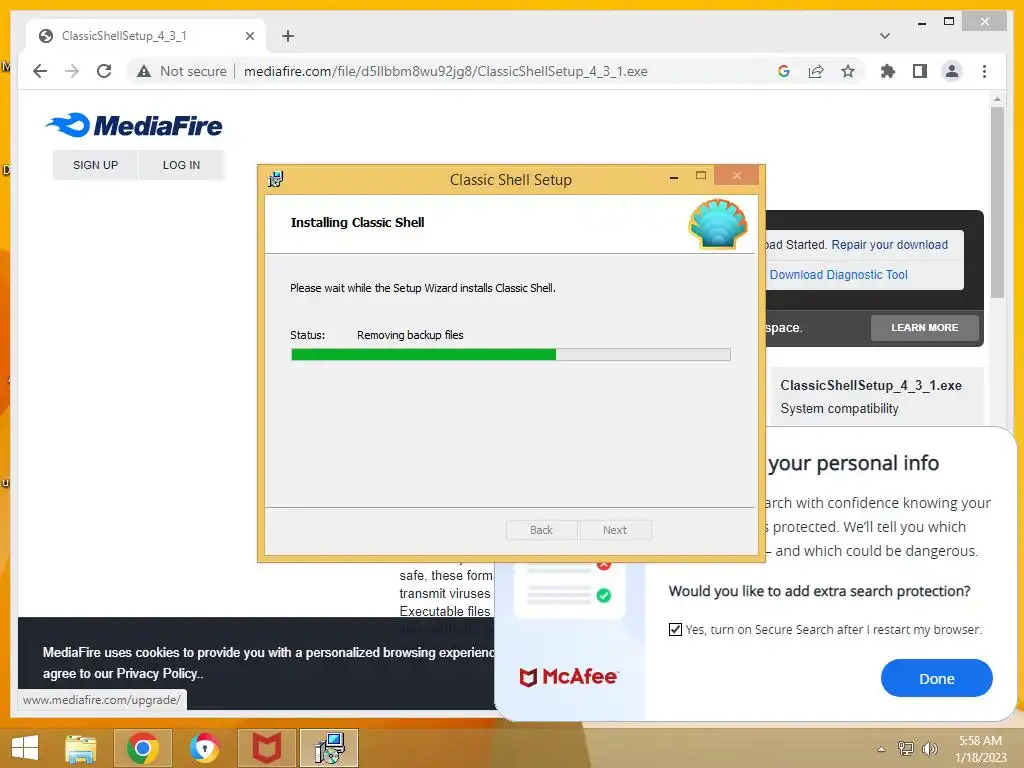
Task: Open the Download Diagnostic Tool link
Action: [839, 275]
